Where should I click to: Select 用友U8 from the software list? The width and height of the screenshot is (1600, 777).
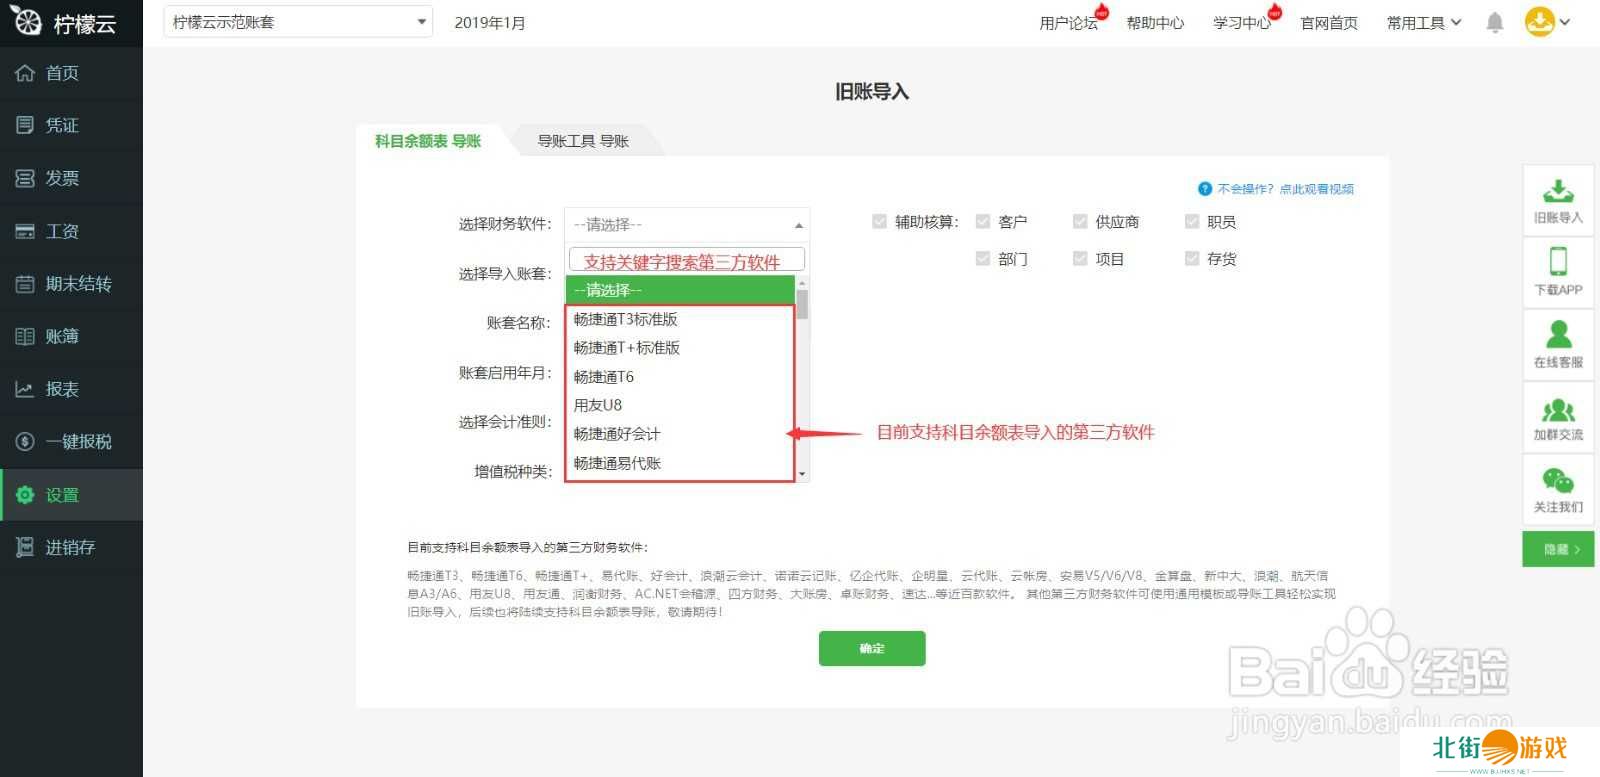pyautogui.click(x=598, y=405)
